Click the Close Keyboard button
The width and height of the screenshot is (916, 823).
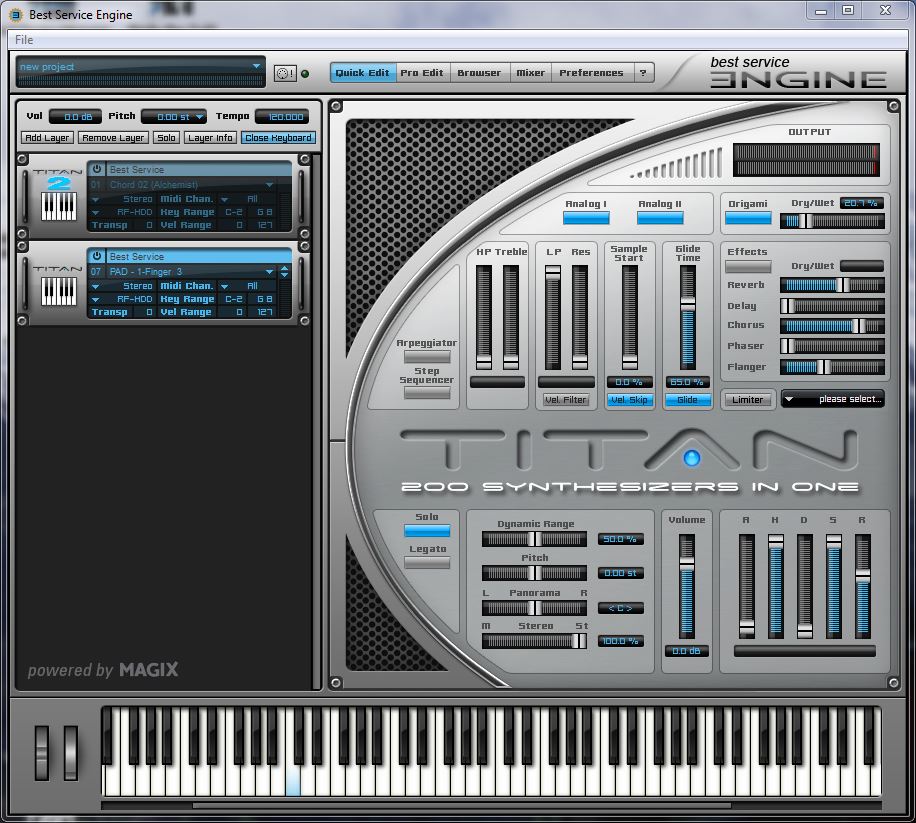[x=278, y=138]
